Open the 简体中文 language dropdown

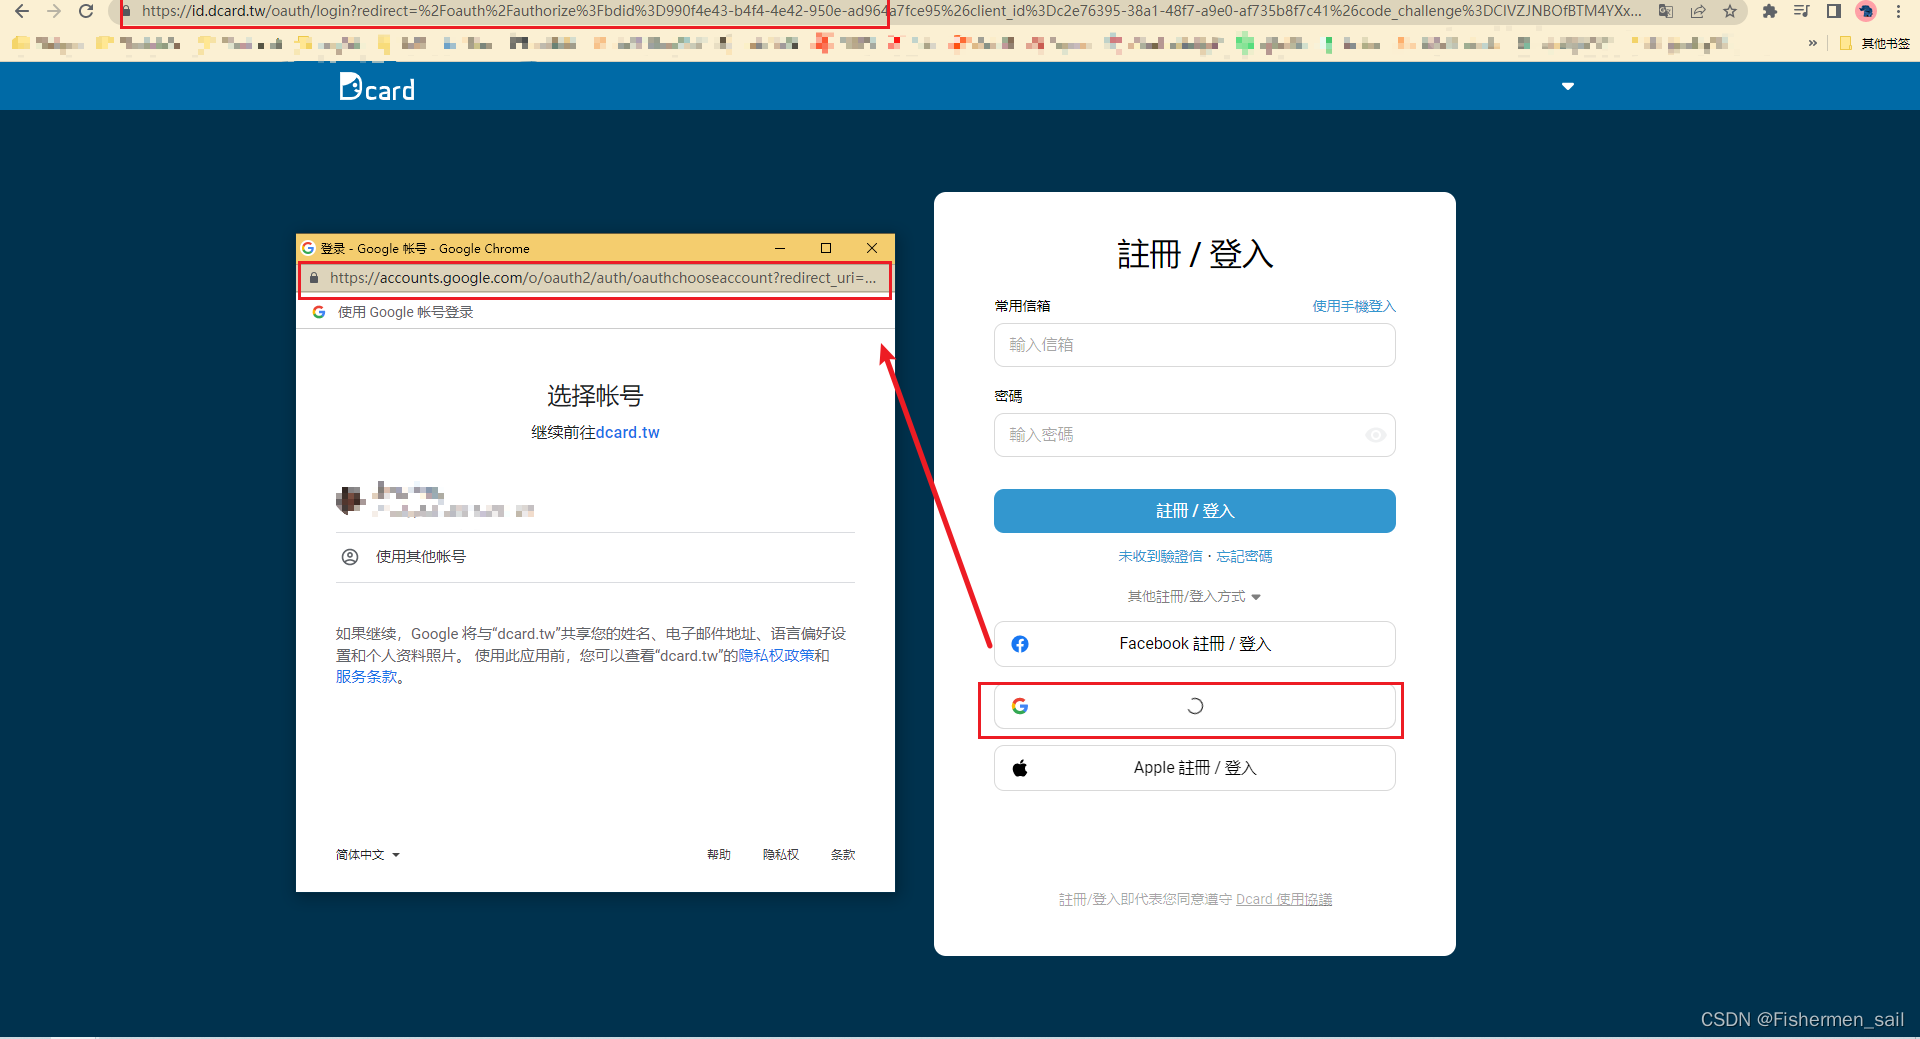[367, 855]
